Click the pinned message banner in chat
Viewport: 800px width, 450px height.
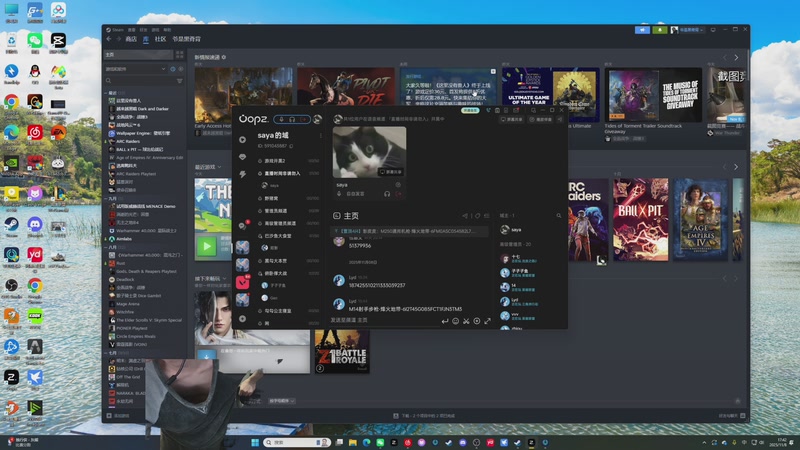coord(410,231)
